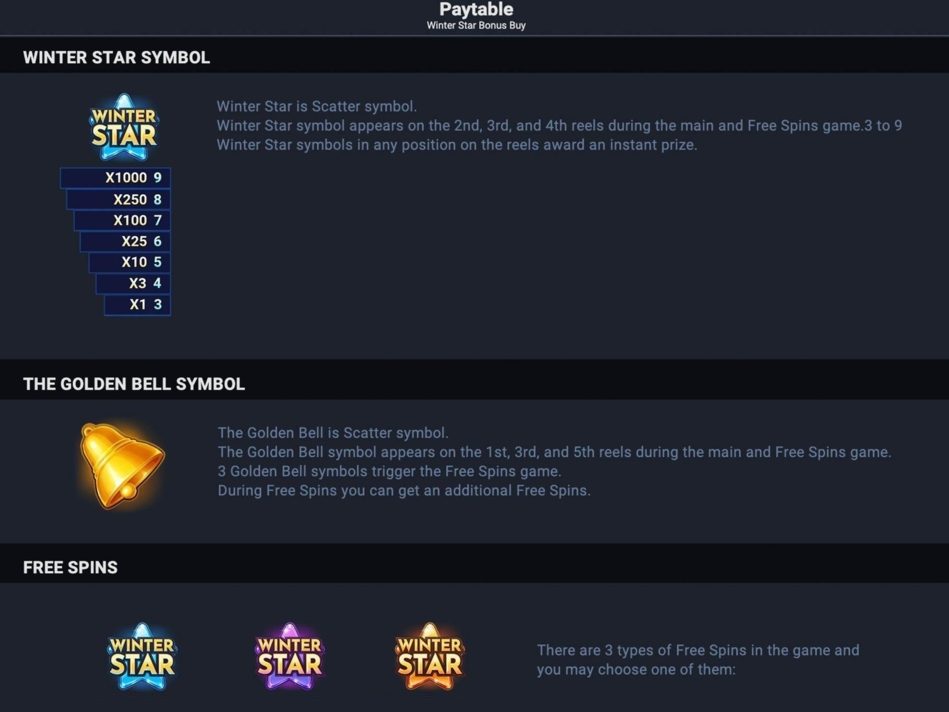Viewport: 949px width, 712px height.
Task: Click the X1000 9 payout row
Action: [115, 177]
